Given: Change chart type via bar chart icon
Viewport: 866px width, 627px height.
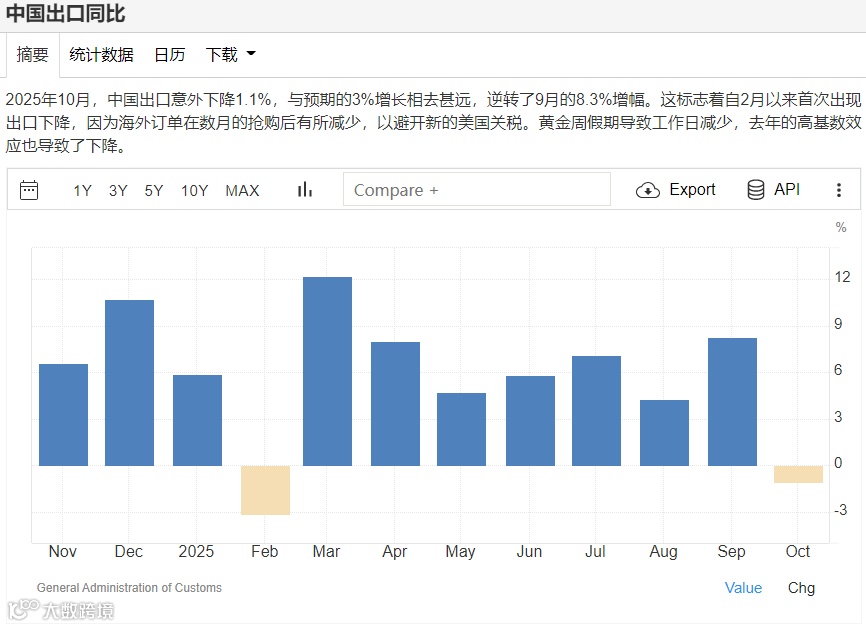Looking at the screenshot, I should (x=304, y=189).
